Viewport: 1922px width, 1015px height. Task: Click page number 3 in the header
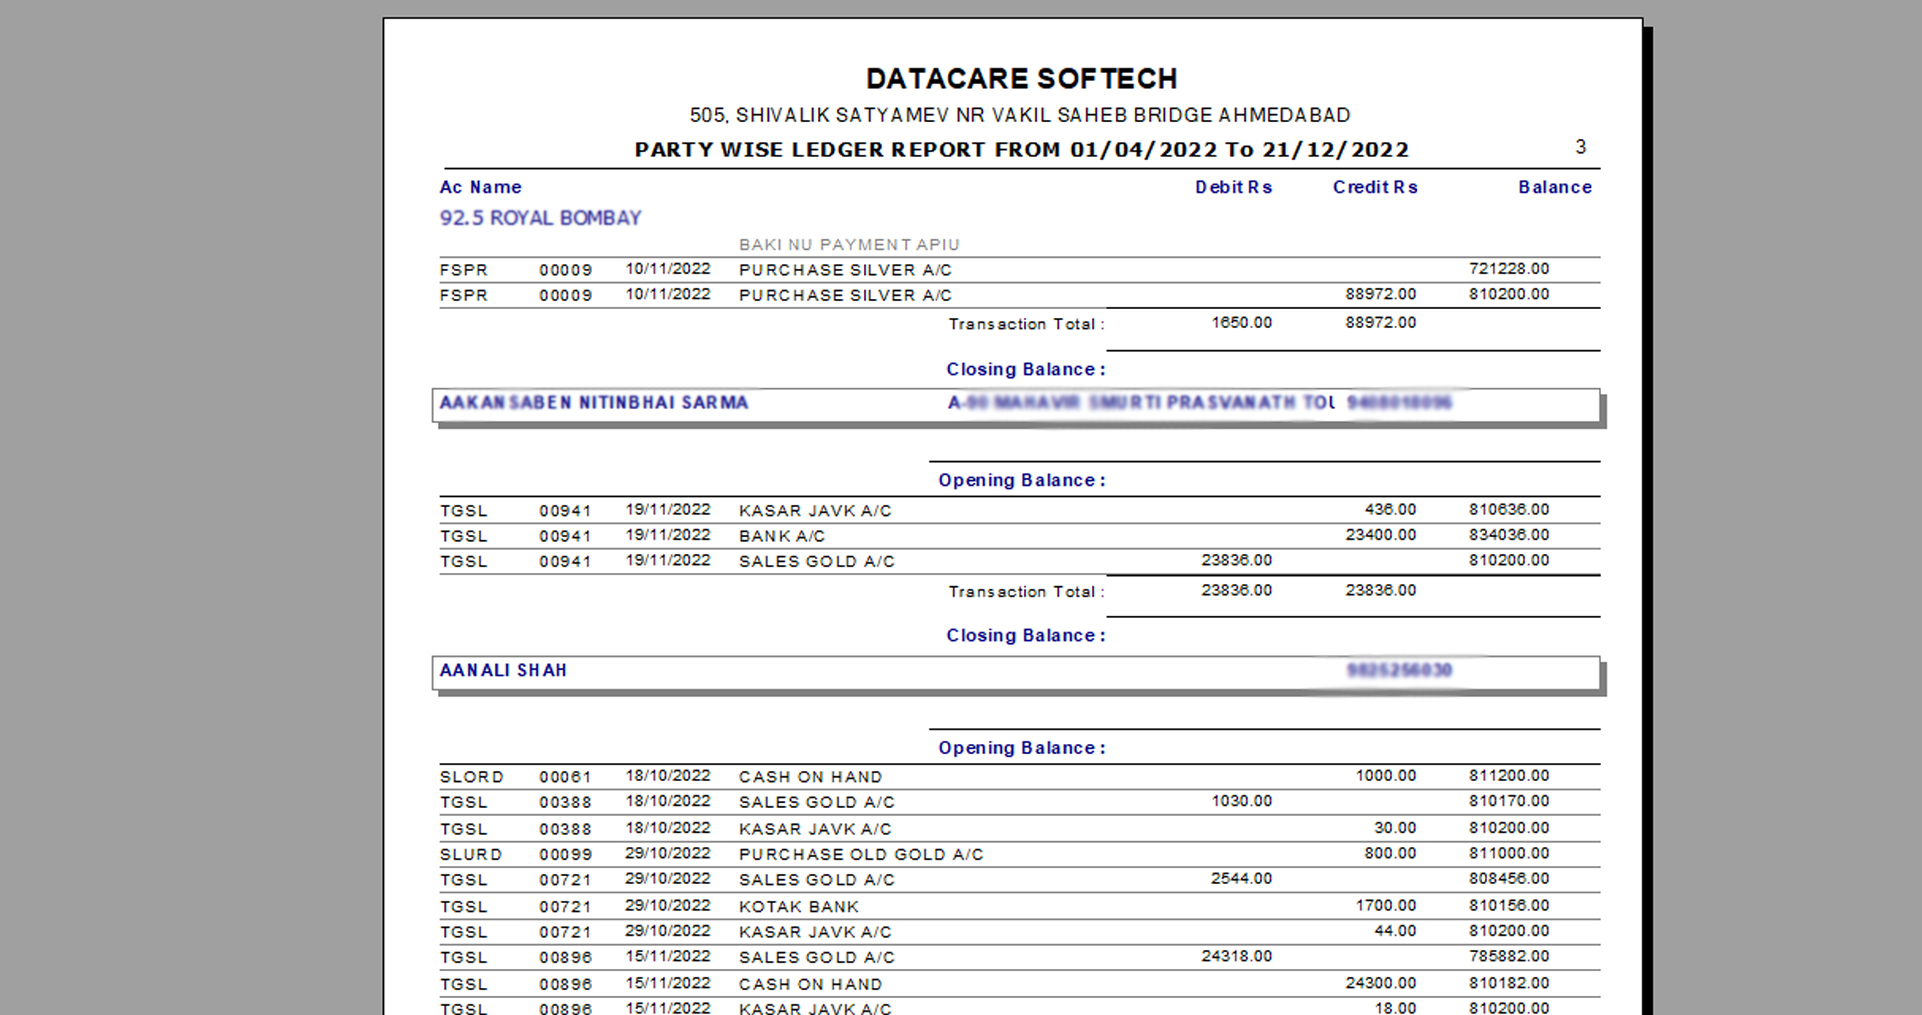[x=1580, y=147]
